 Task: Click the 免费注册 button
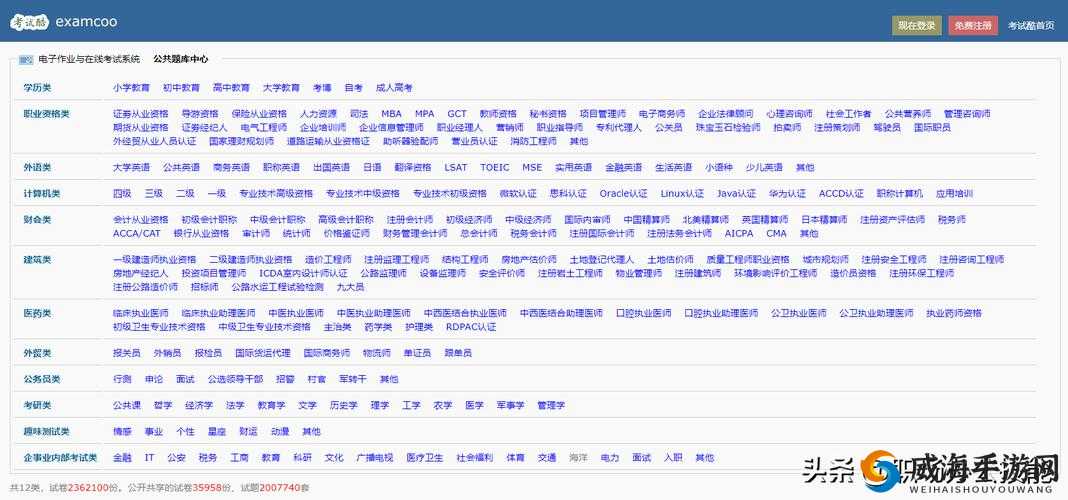click(x=973, y=25)
